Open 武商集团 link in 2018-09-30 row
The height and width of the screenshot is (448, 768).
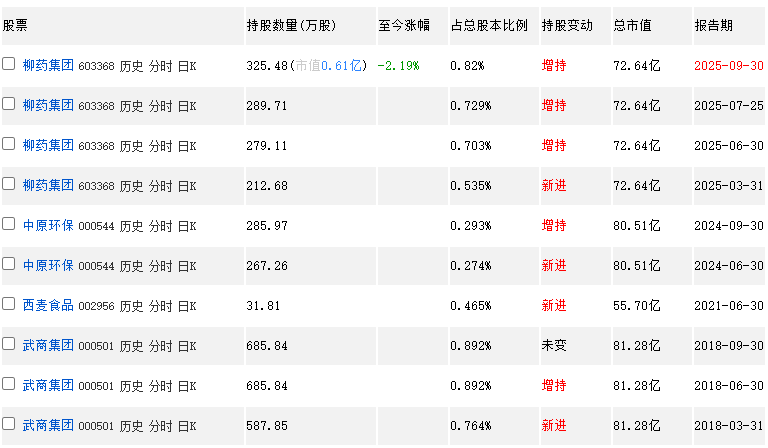point(48,346)
